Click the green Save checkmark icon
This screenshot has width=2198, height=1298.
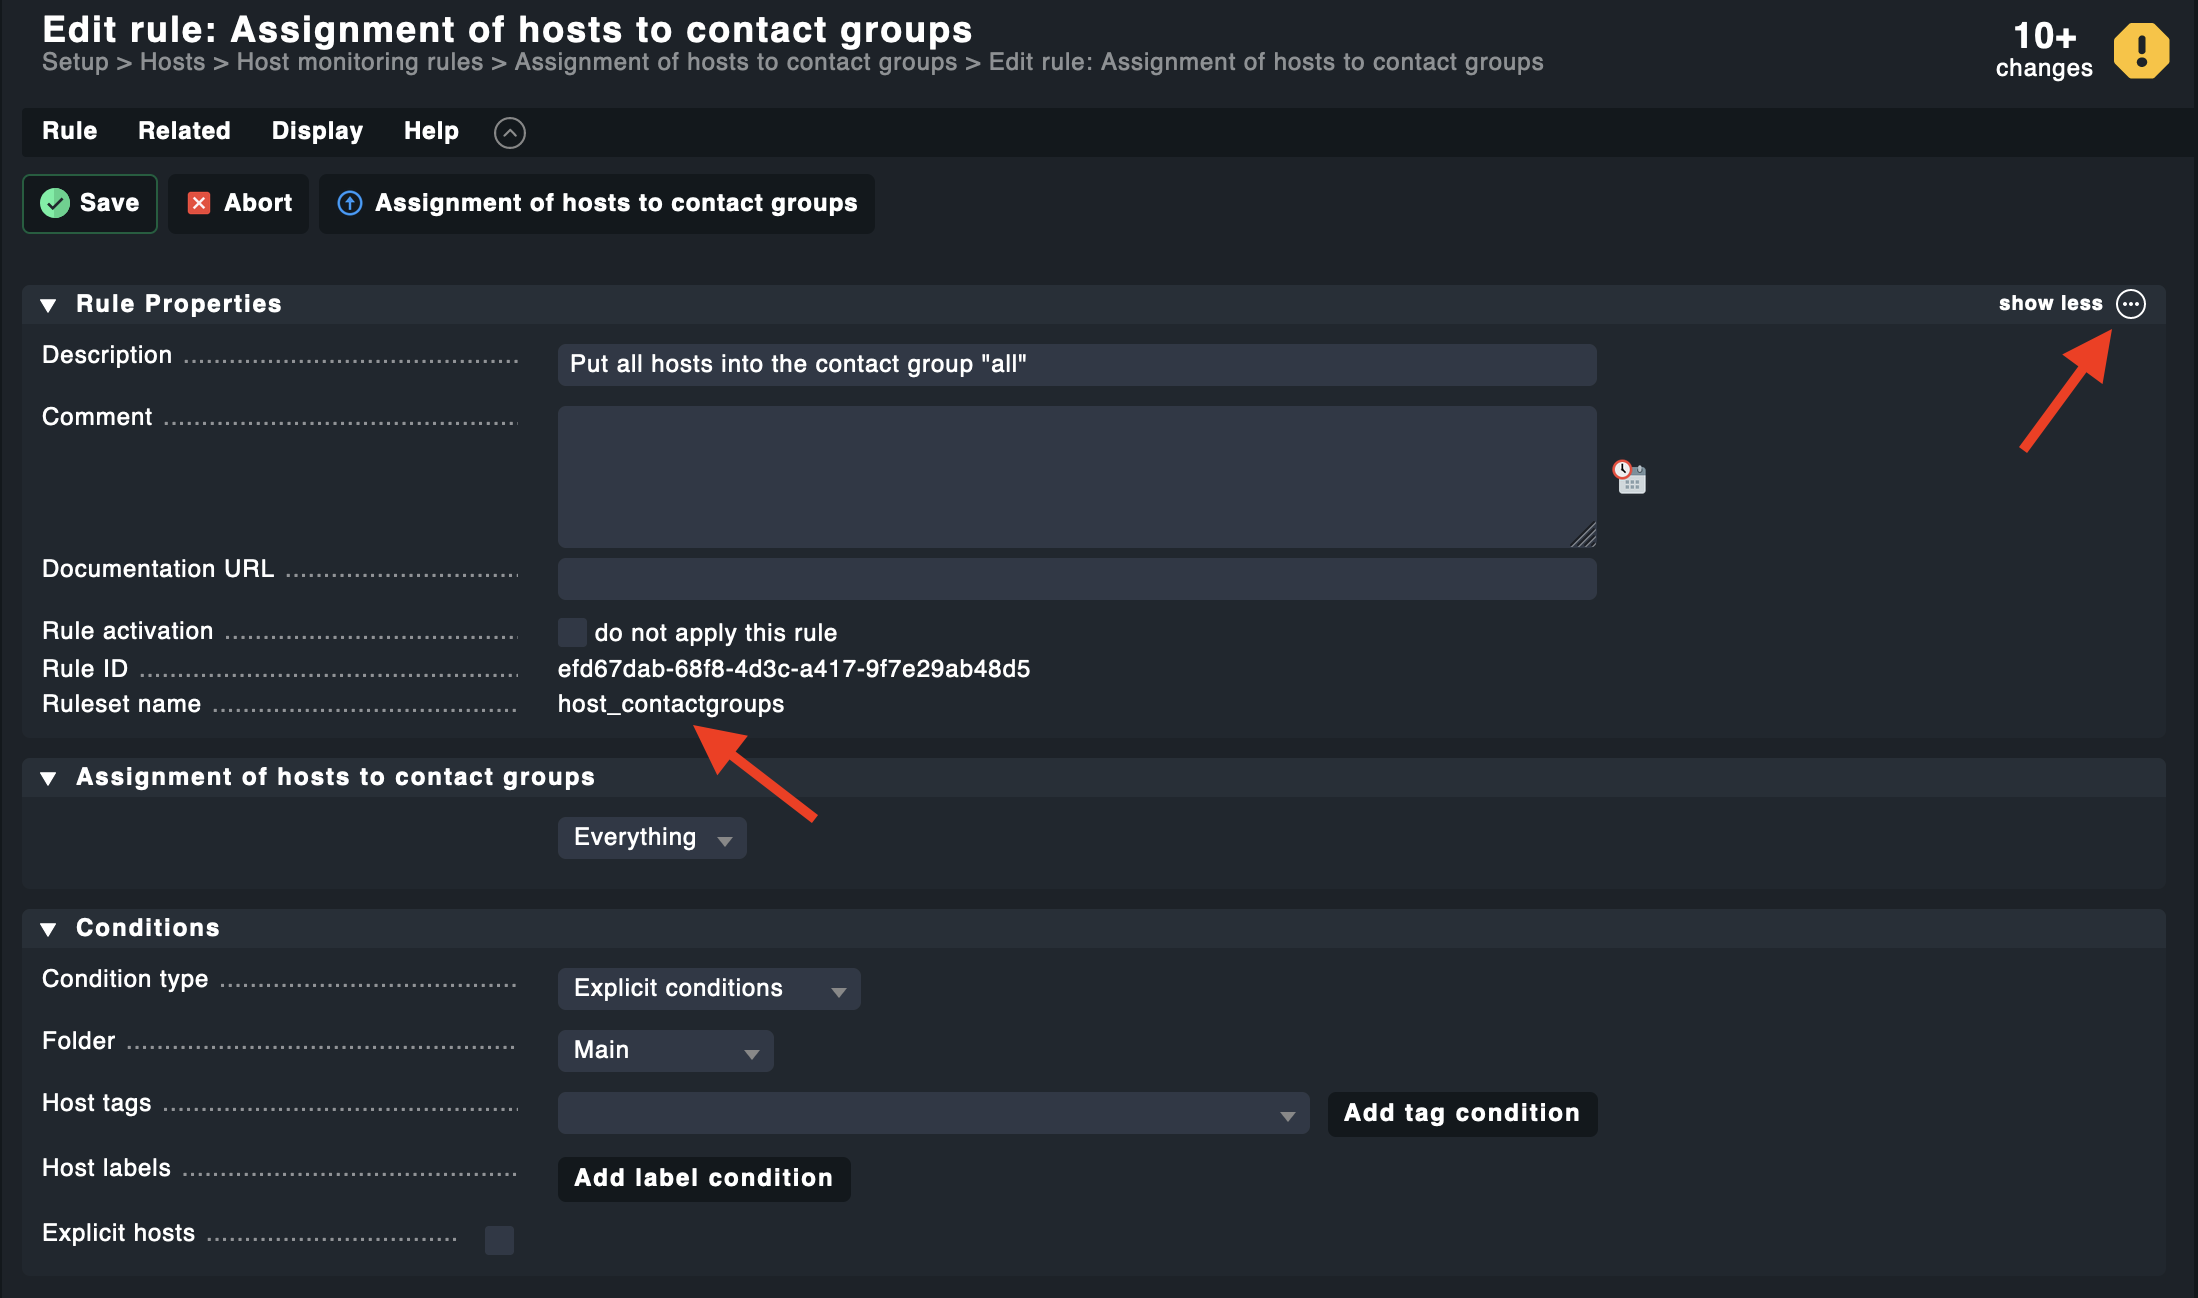pos(55,203)
